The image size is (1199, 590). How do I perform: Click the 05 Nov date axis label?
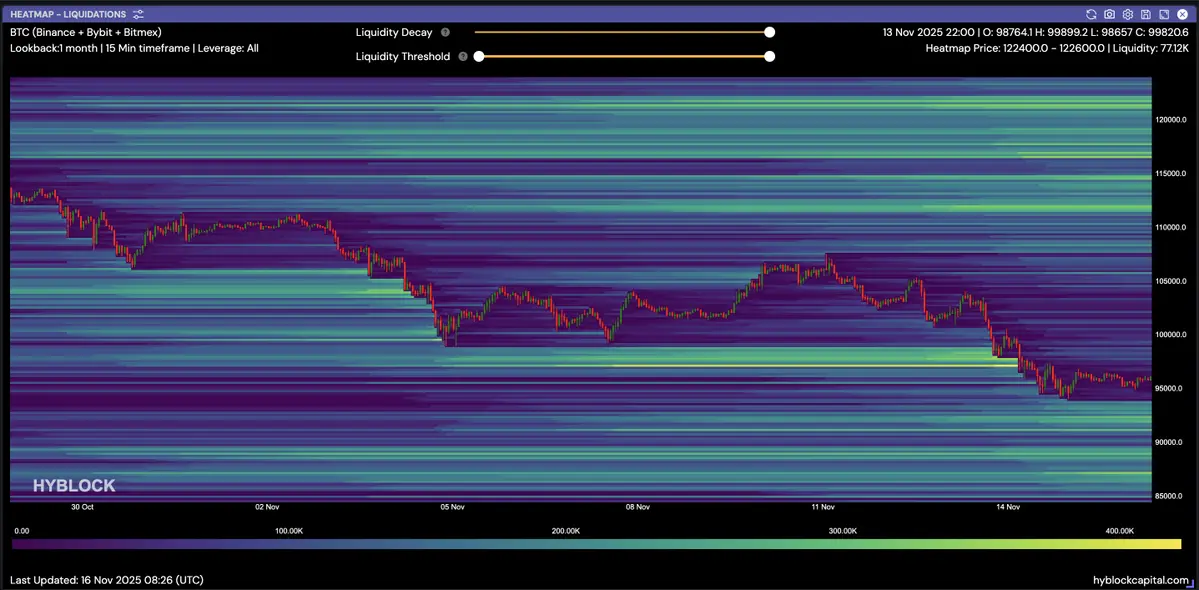pos(453,507)
